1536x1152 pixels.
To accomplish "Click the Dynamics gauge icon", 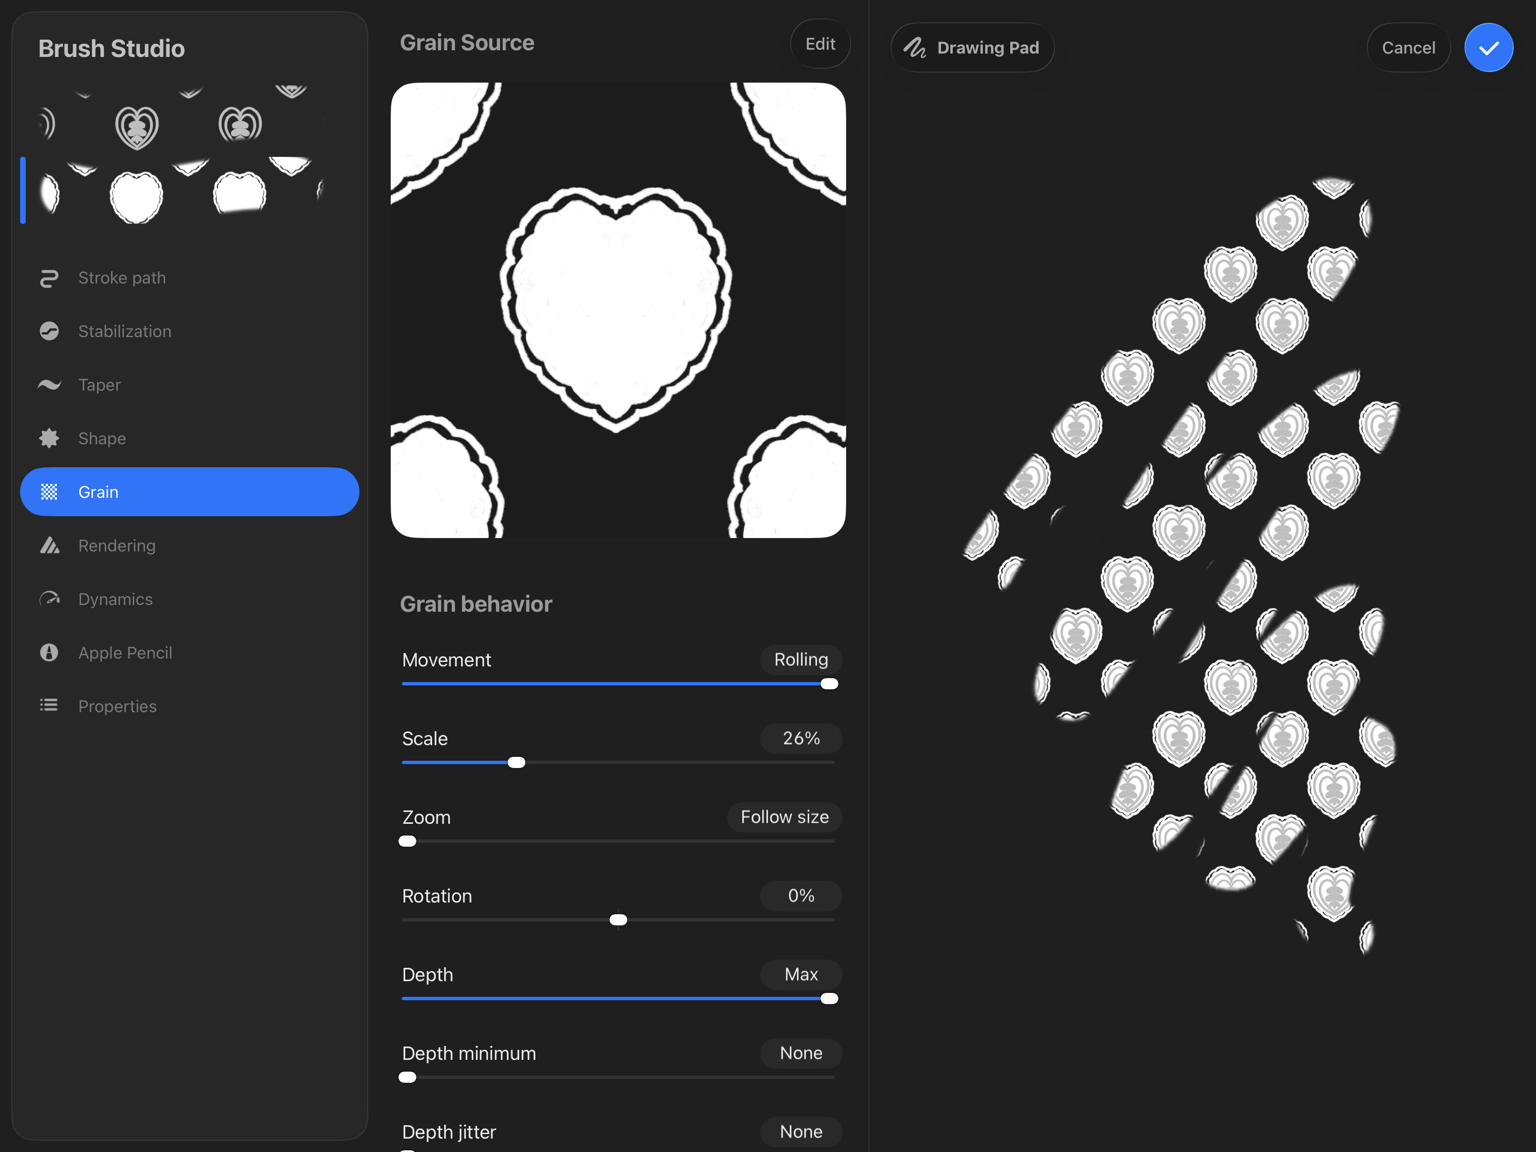I will [x=49, y=599].
